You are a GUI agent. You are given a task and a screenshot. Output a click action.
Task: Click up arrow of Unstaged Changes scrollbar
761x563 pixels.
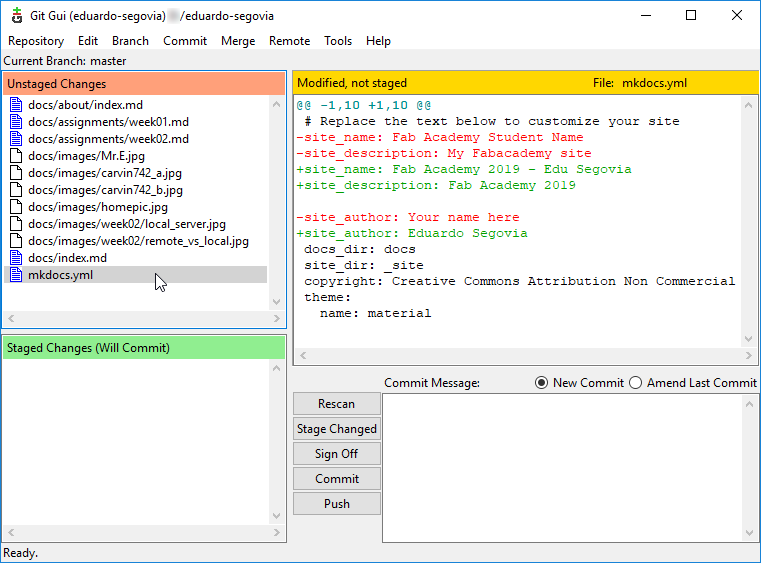[277, 104]
